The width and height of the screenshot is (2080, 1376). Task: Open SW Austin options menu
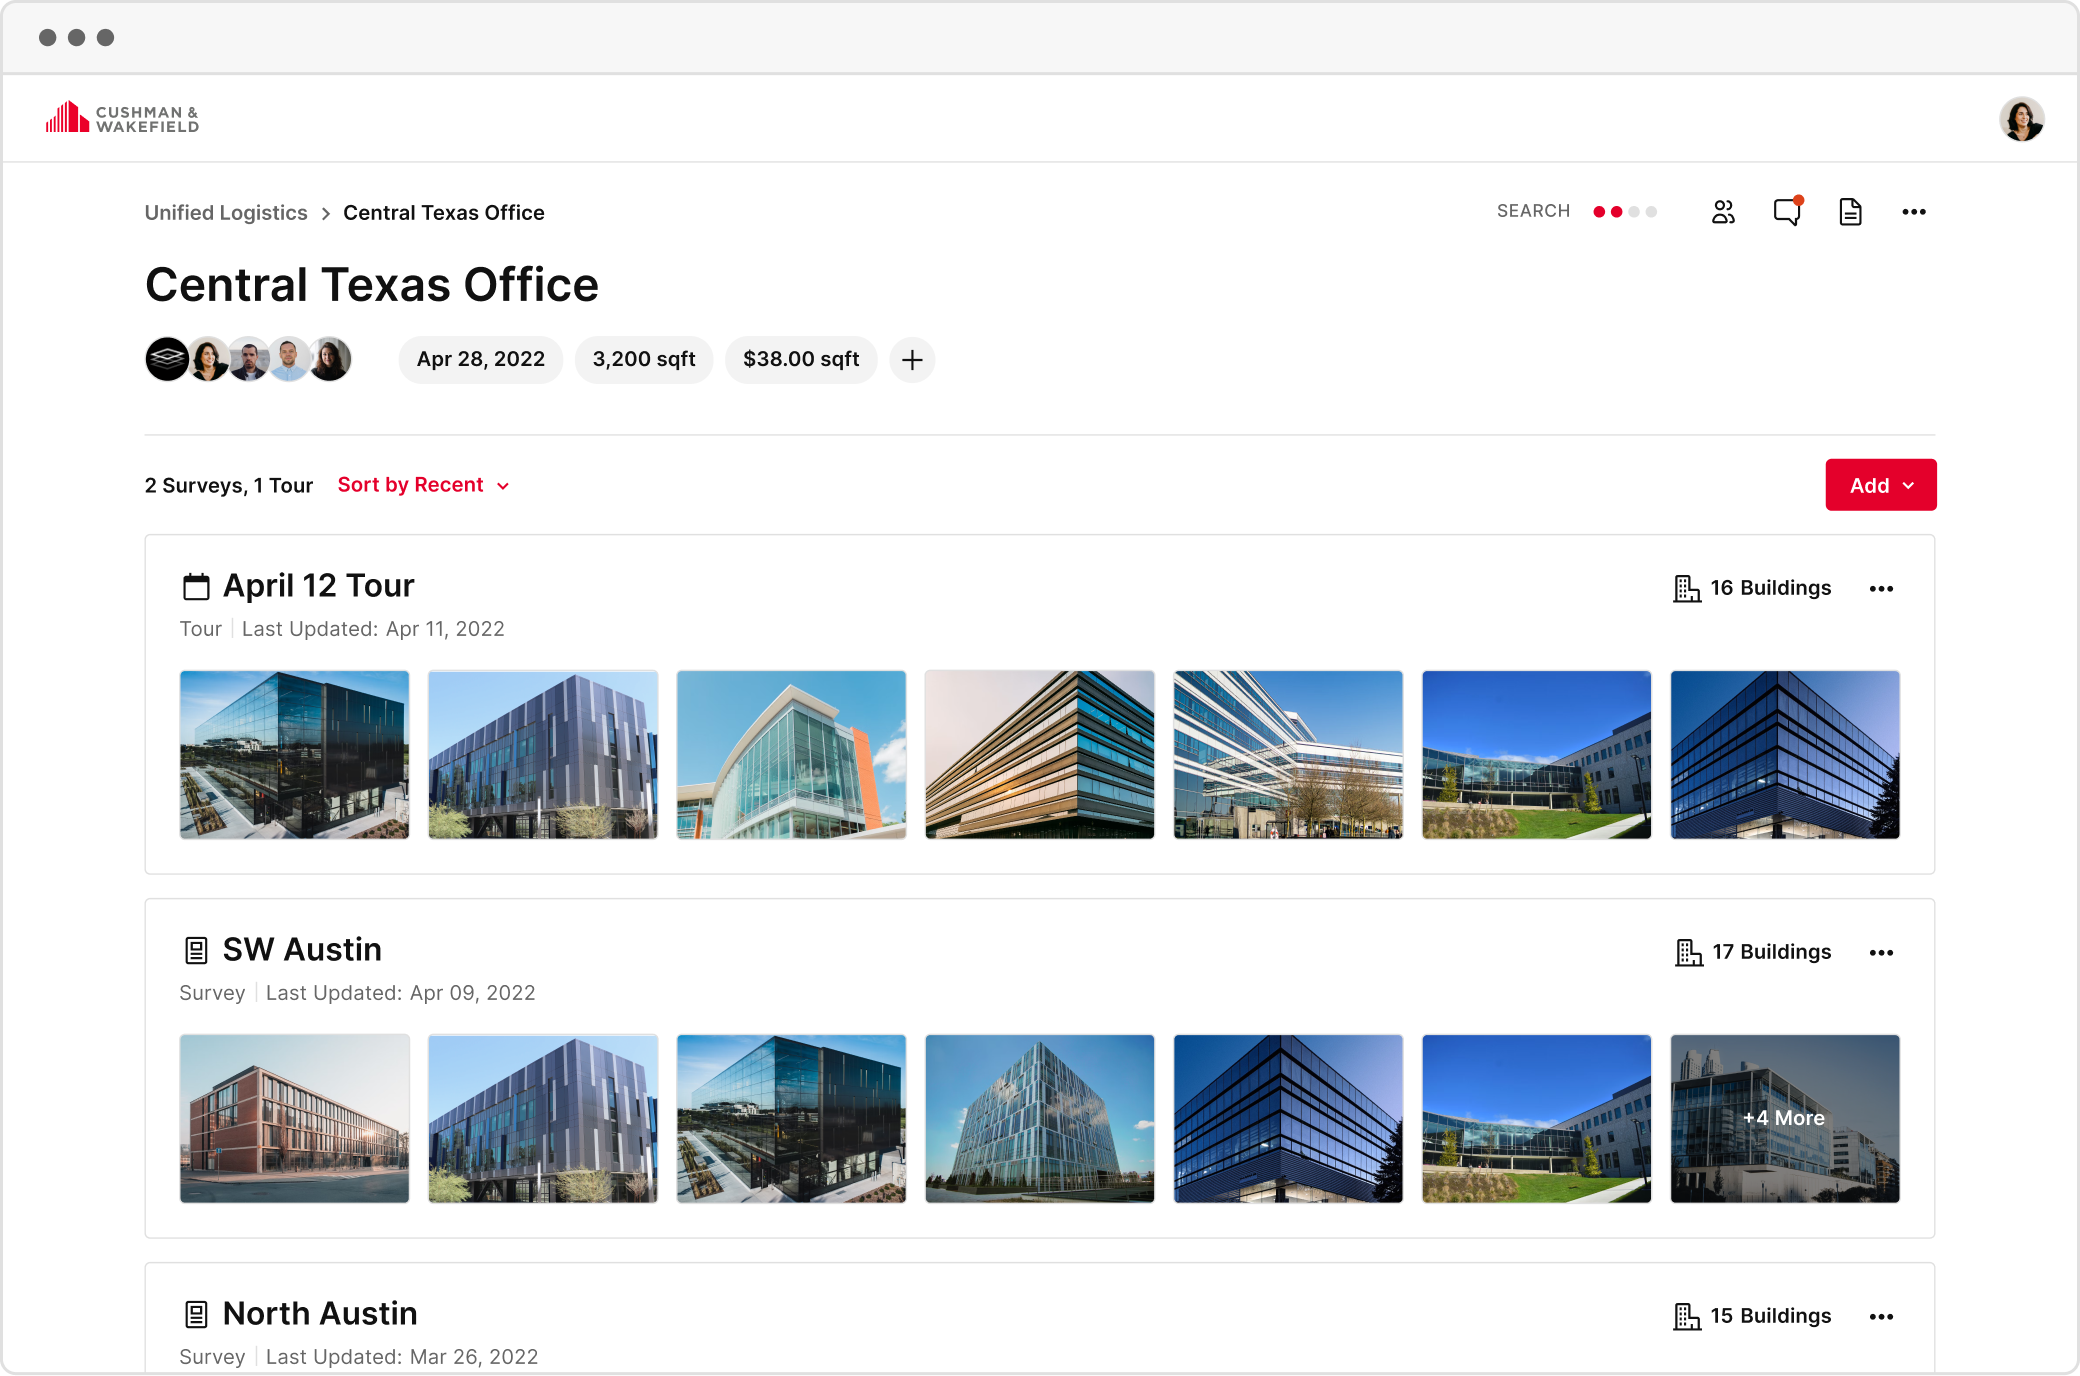tap(1881, 953)
